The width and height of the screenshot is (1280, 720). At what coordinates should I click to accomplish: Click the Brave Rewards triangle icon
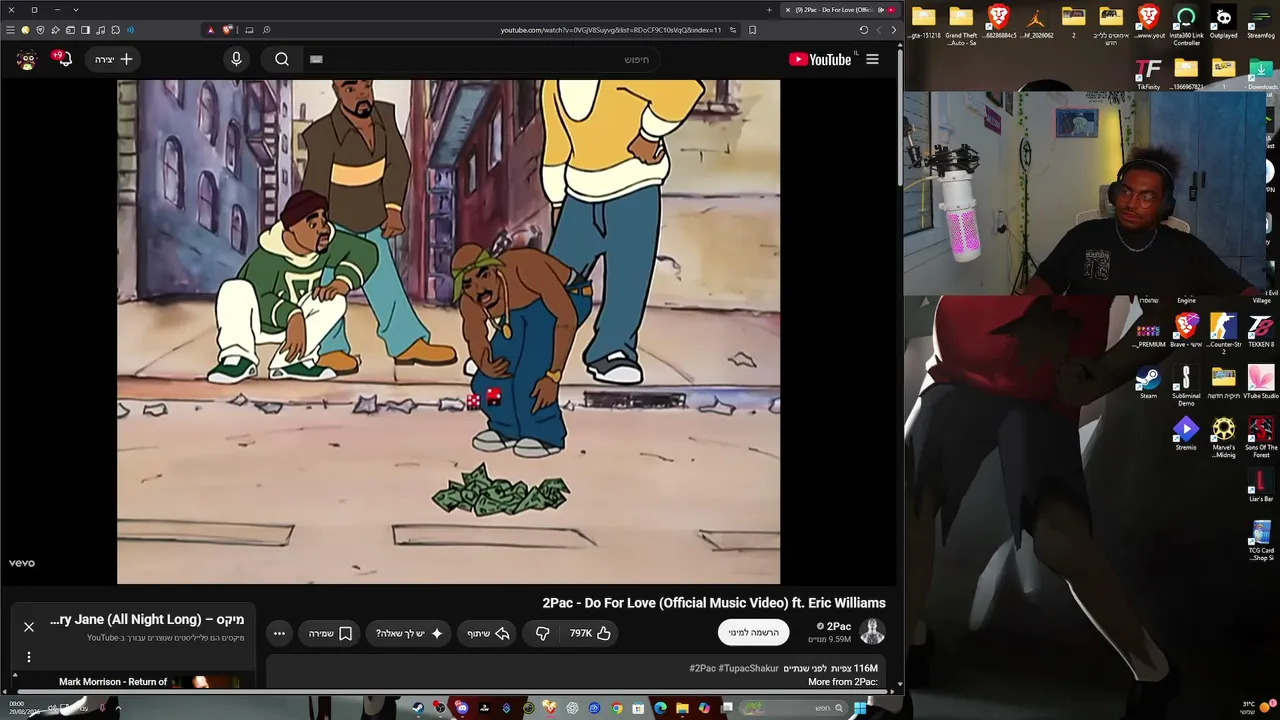click(x=210, y=30)
